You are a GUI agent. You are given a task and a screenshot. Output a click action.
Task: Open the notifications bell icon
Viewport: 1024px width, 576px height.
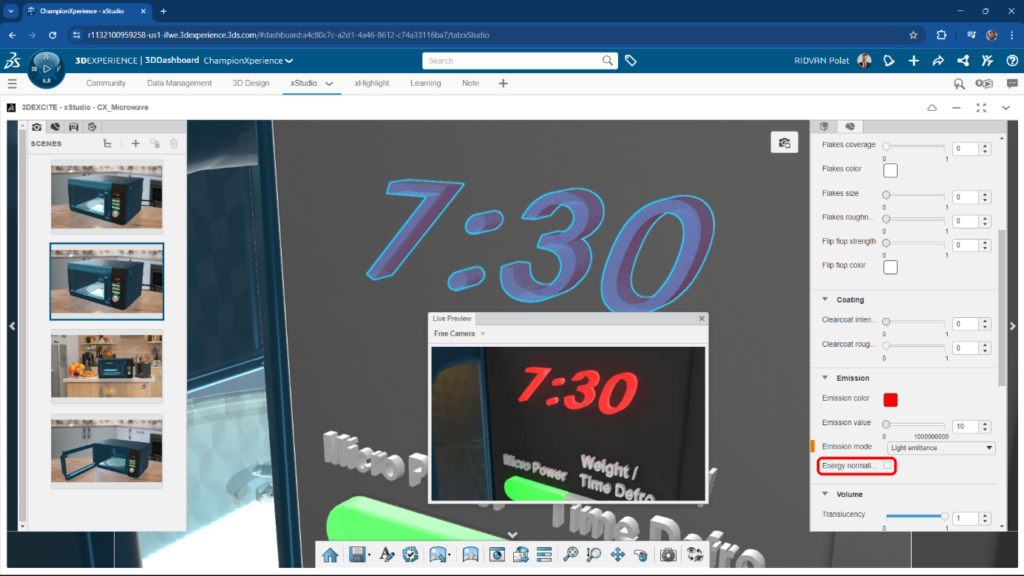tap(889, 61)
